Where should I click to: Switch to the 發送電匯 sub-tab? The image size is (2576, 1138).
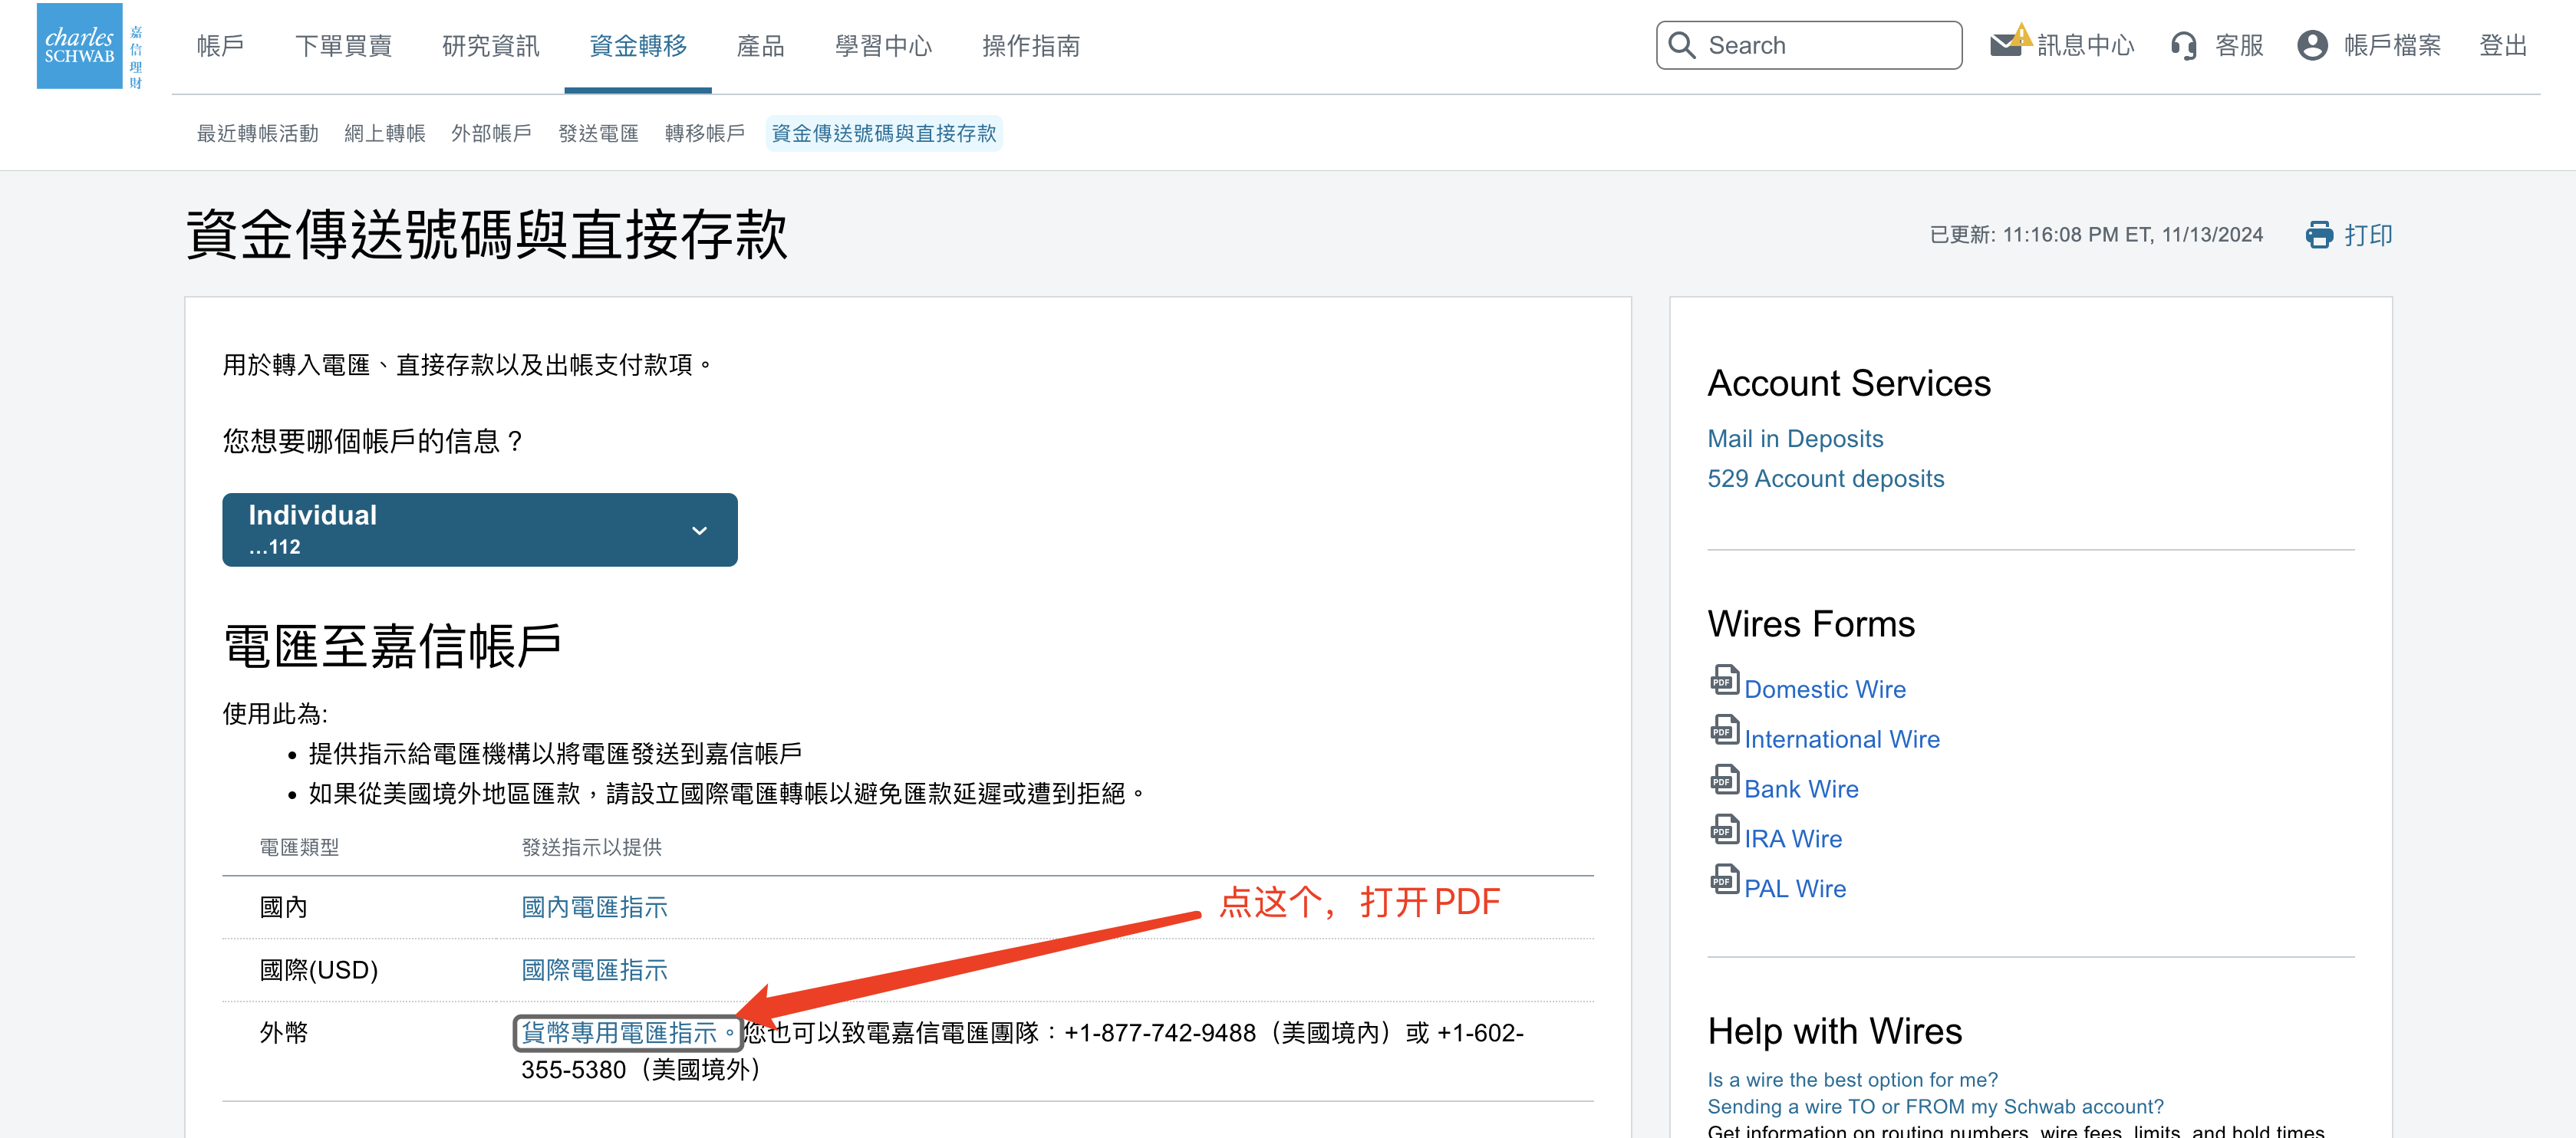598,134
